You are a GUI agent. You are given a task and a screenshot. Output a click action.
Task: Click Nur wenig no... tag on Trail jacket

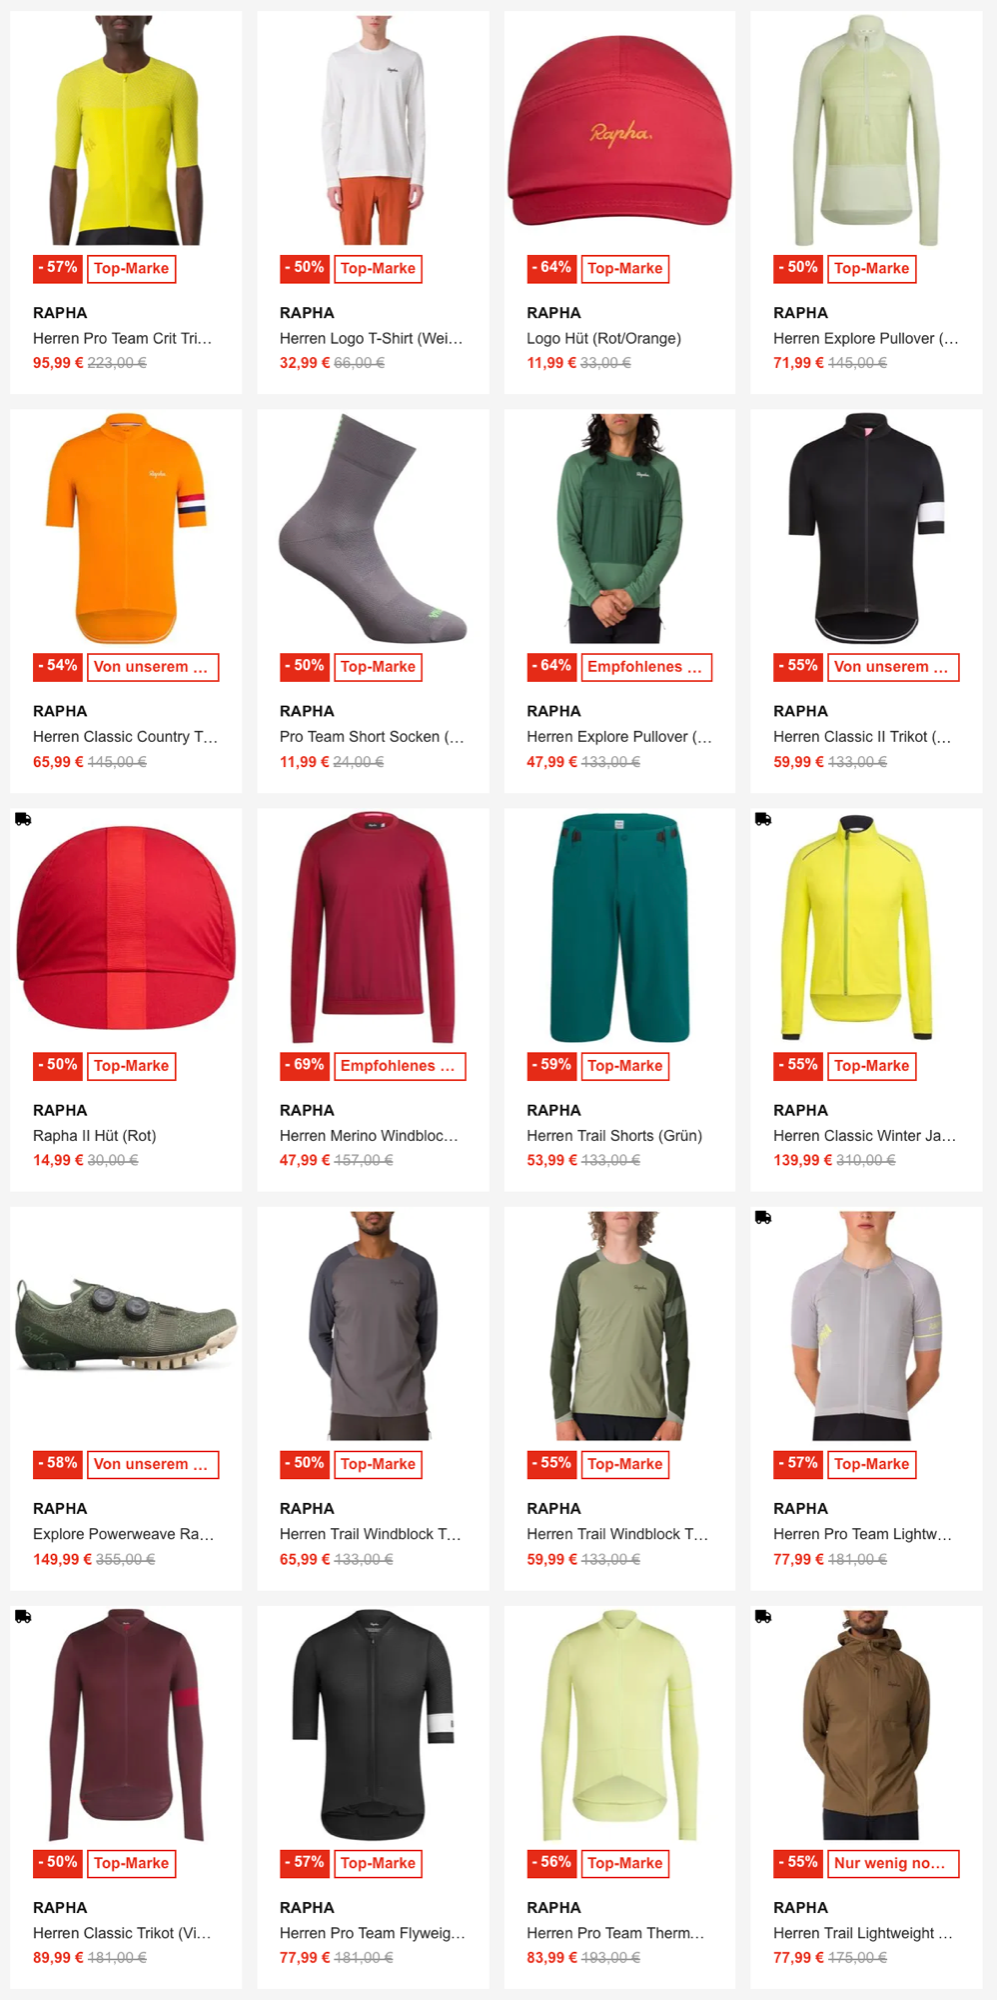(x=893, y=1863)
